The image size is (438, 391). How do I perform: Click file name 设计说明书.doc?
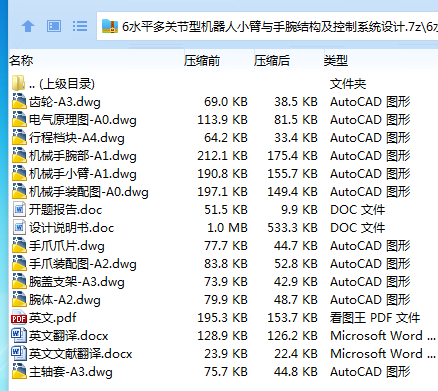(x=71, y=228)
